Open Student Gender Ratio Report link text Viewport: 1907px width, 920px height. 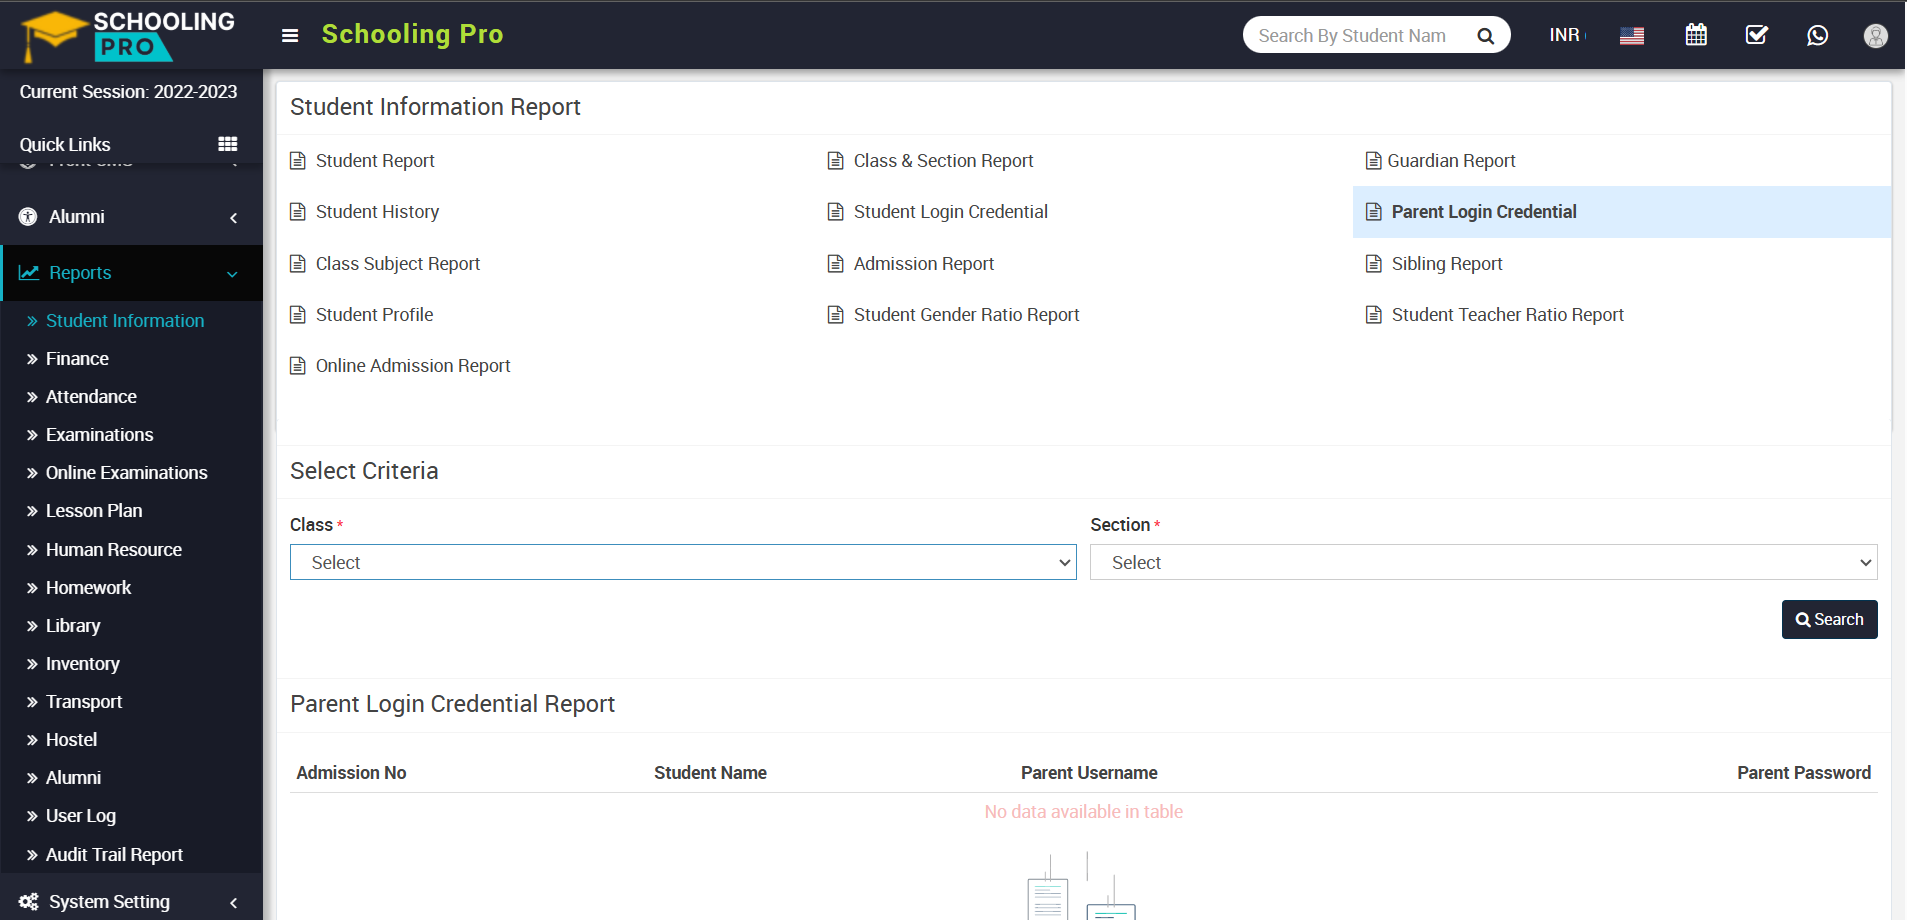(966, 315)
